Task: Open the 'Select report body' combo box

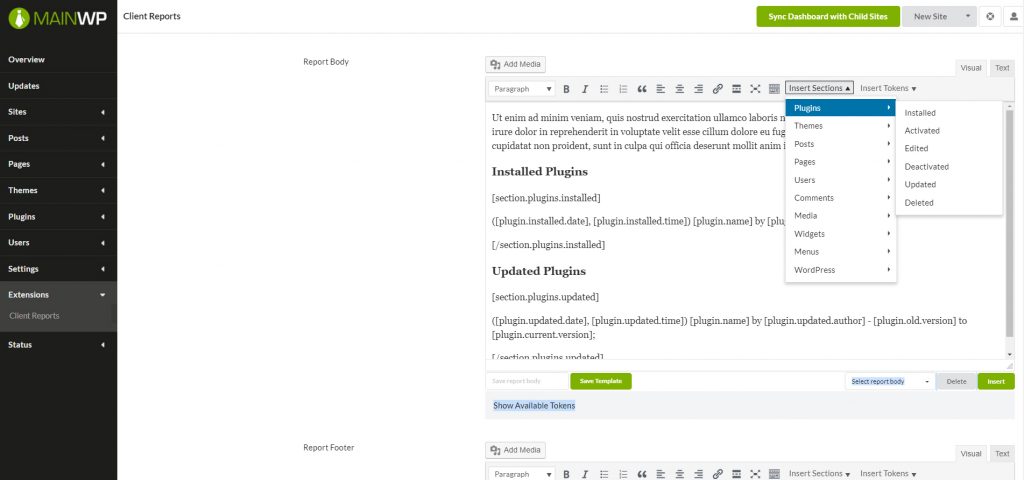Action: (x=890, y=381)
